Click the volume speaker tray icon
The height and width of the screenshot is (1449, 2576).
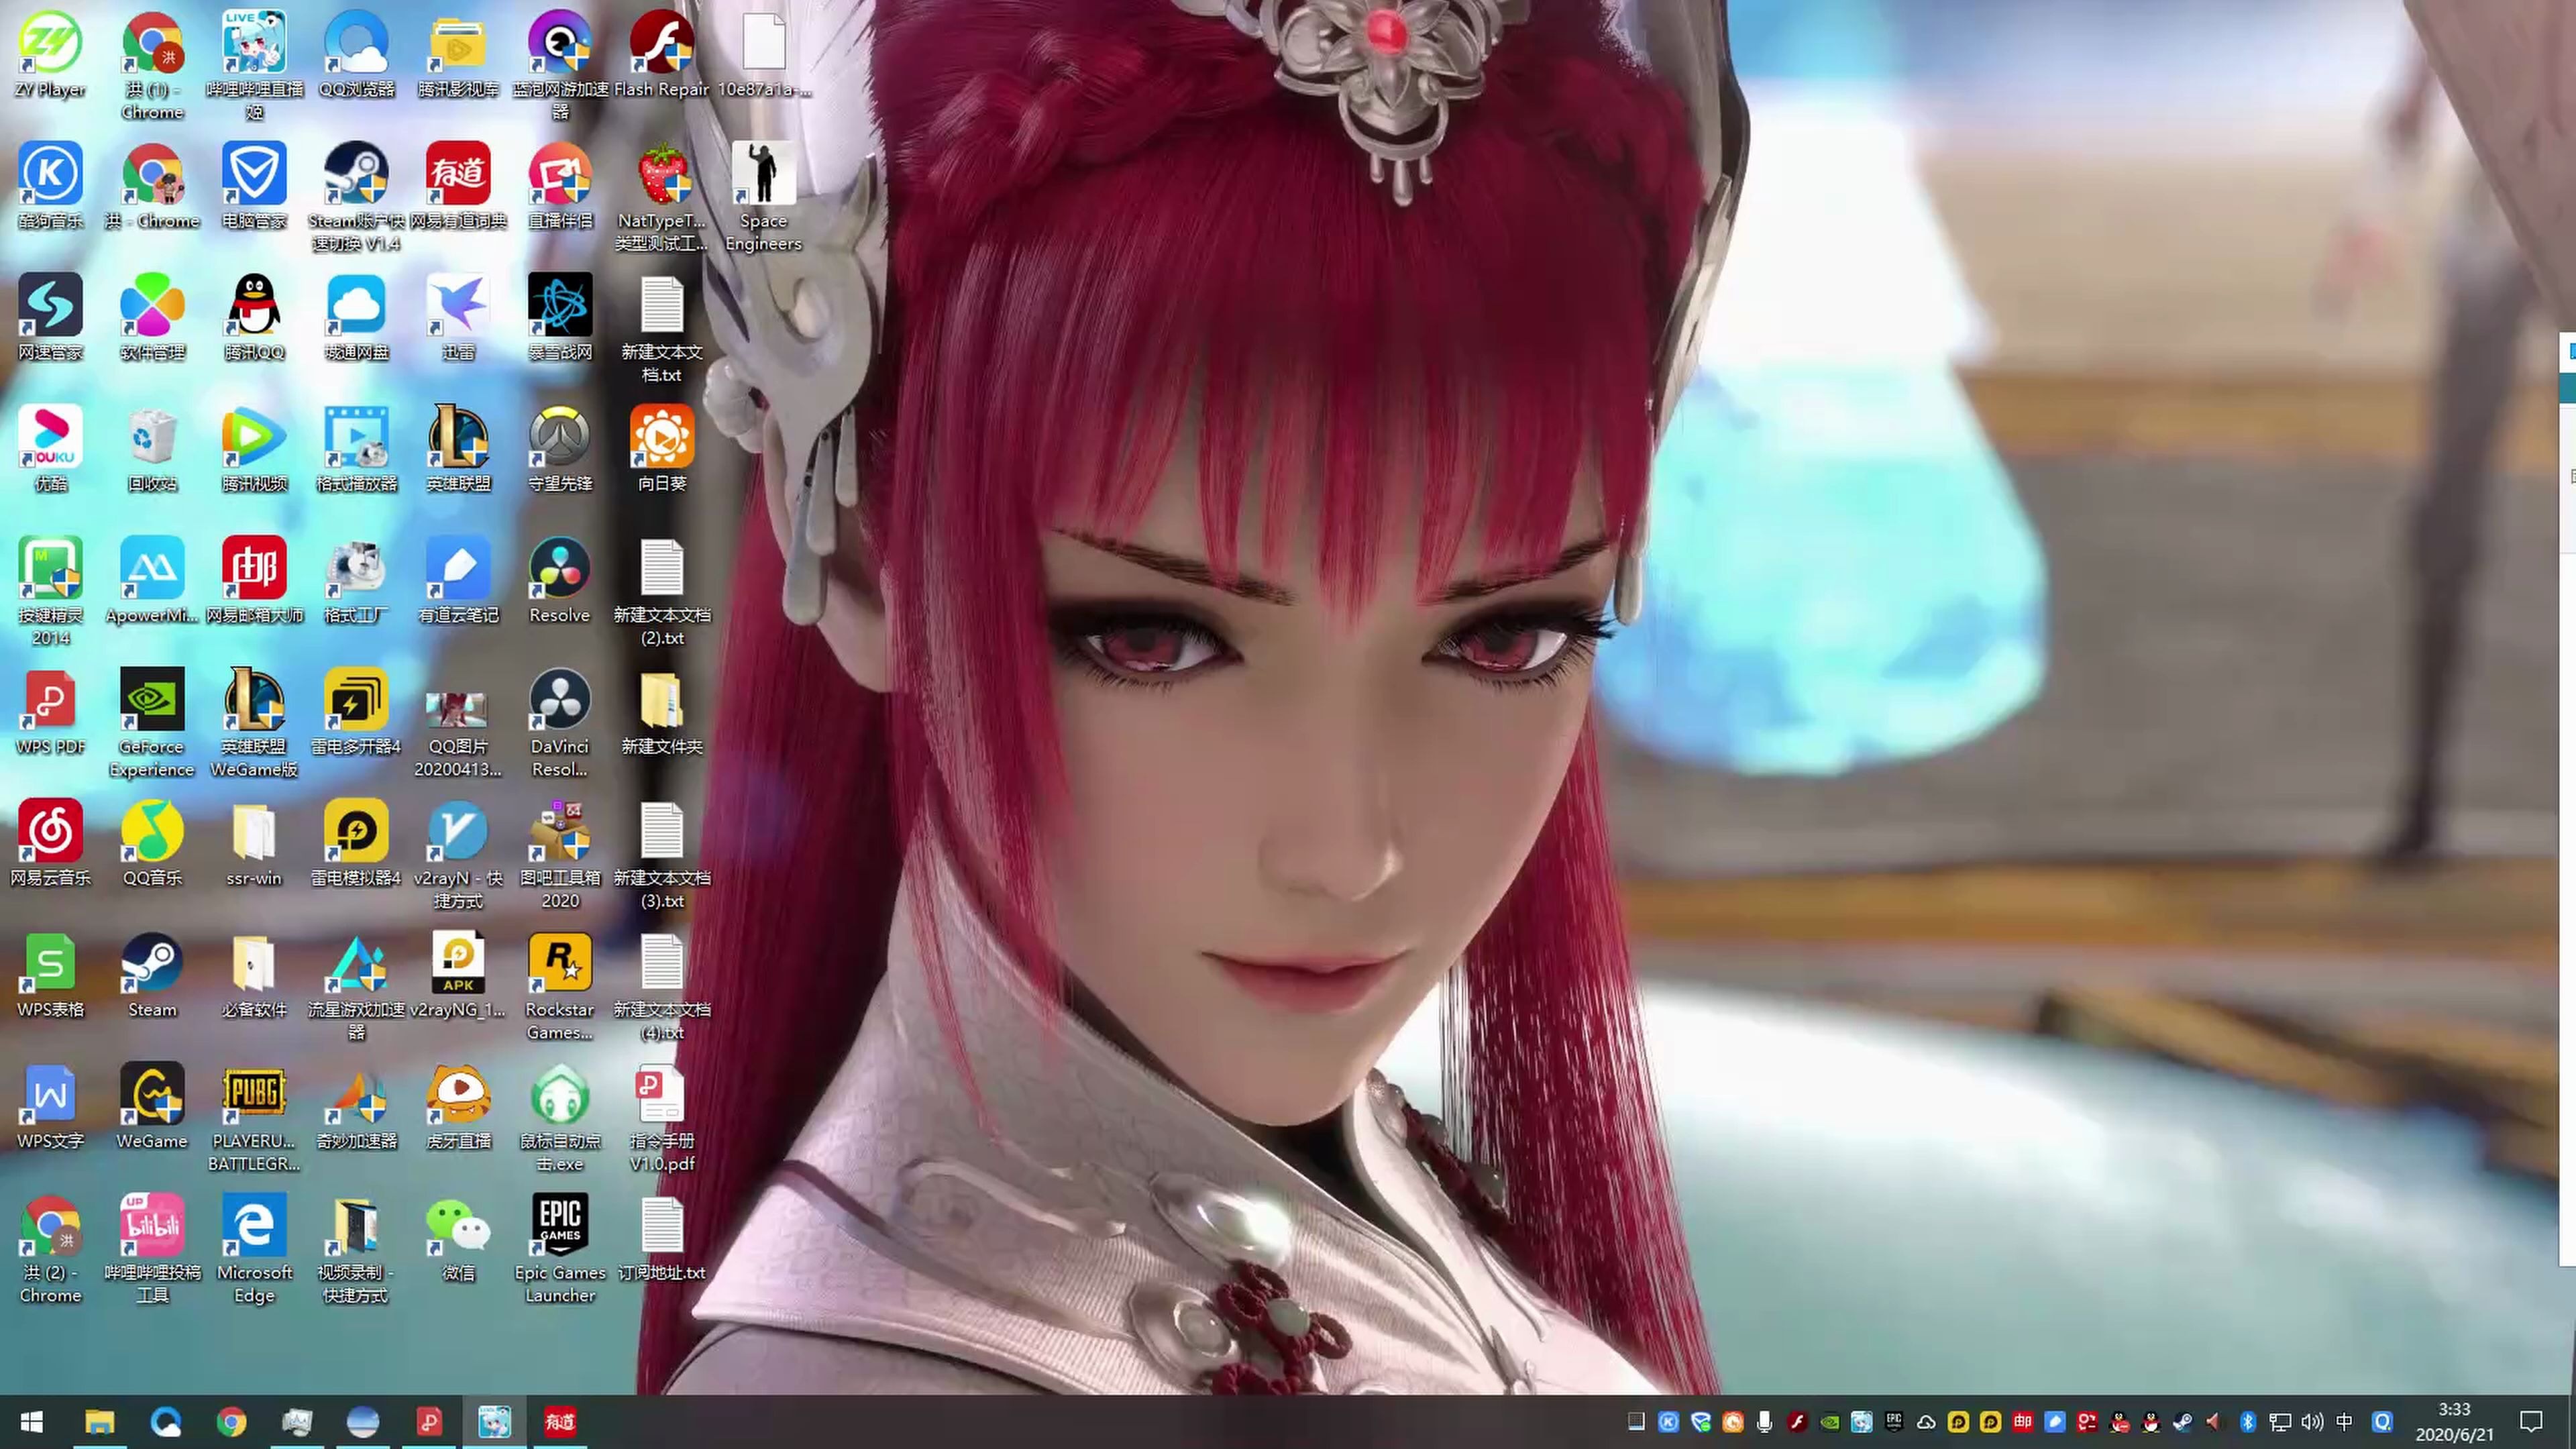click(x=2312, y=1422)
